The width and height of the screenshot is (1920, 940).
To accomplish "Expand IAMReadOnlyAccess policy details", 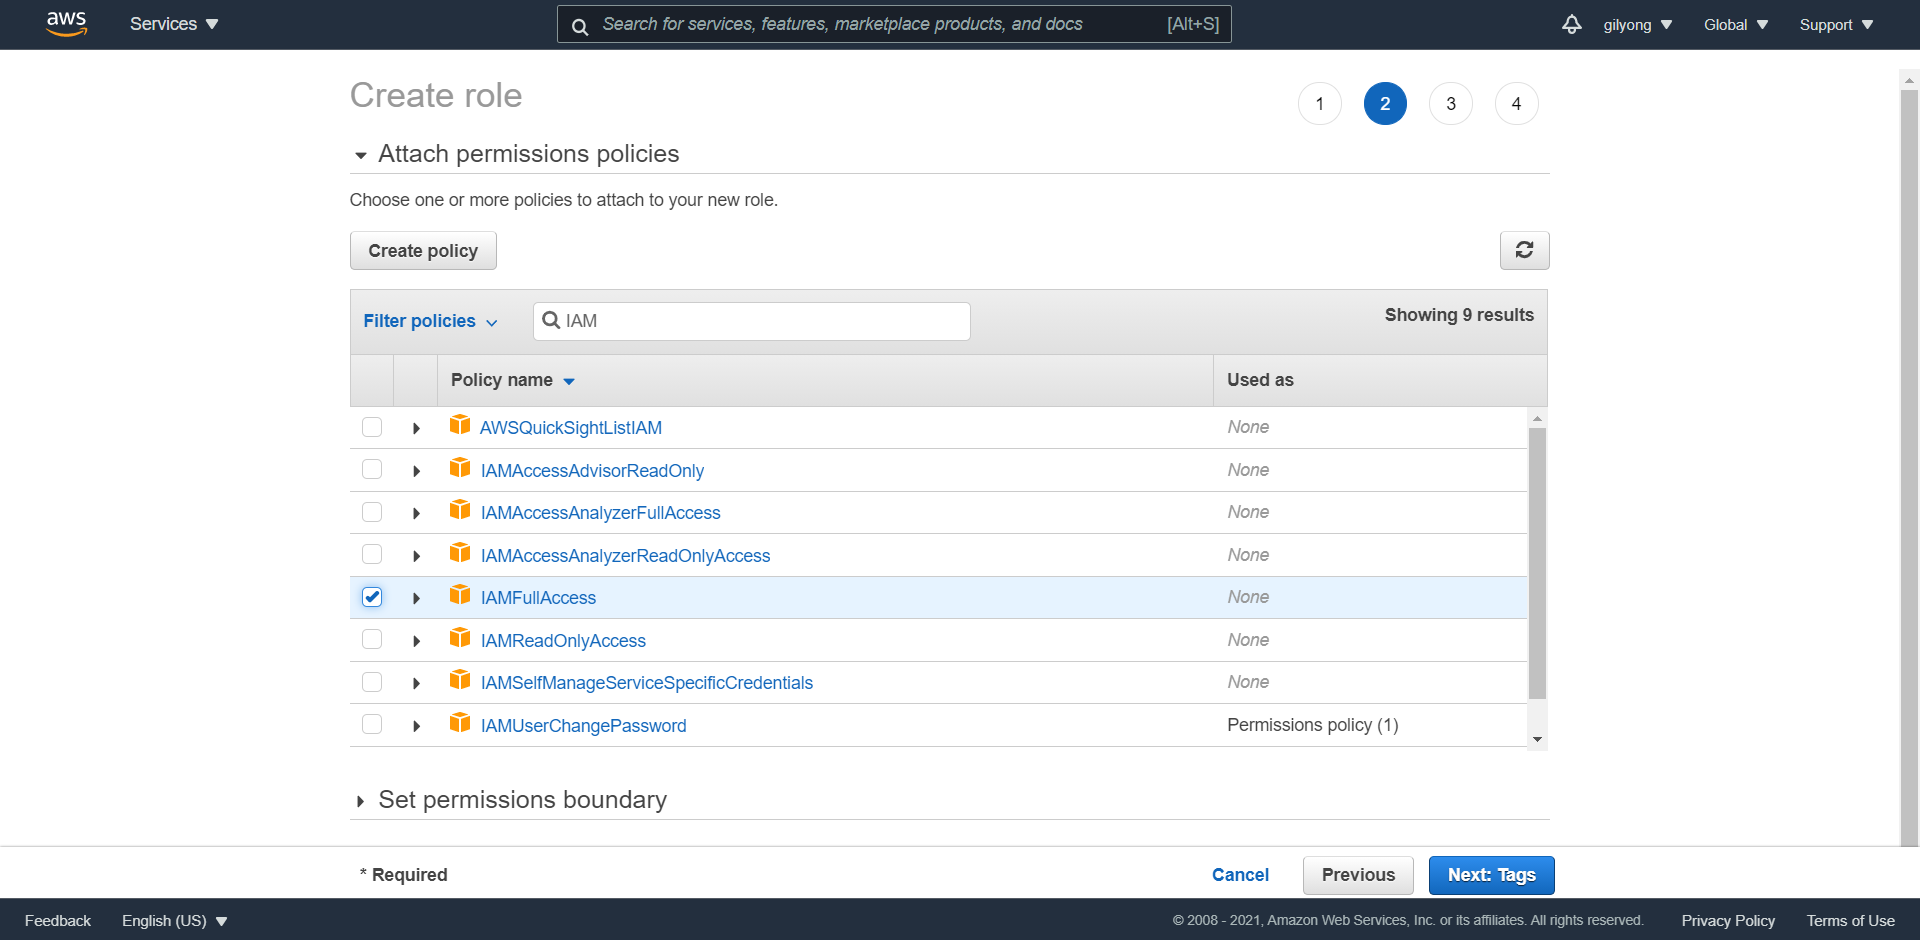I will click(416, 641).
